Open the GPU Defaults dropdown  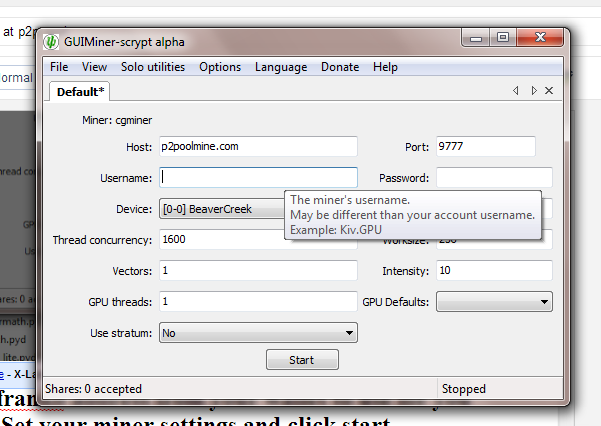494,301
